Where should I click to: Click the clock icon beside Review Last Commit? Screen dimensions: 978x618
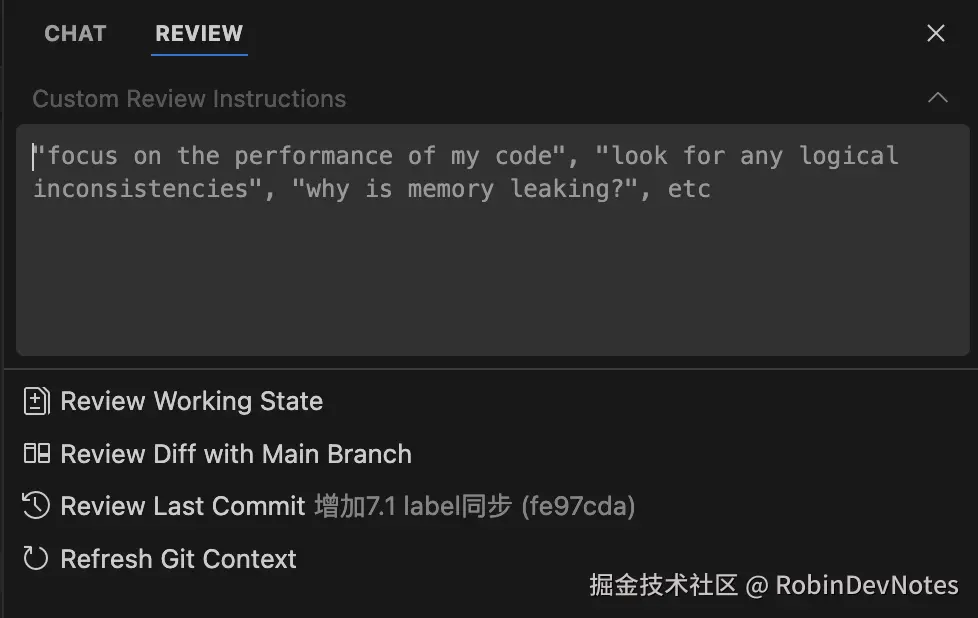[36, 506]
